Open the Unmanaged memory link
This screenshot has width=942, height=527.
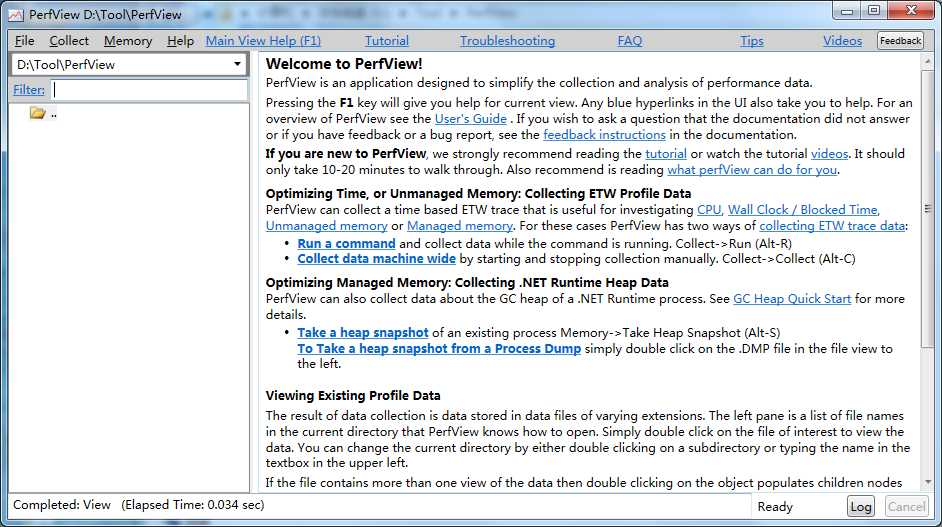point(326,226)
